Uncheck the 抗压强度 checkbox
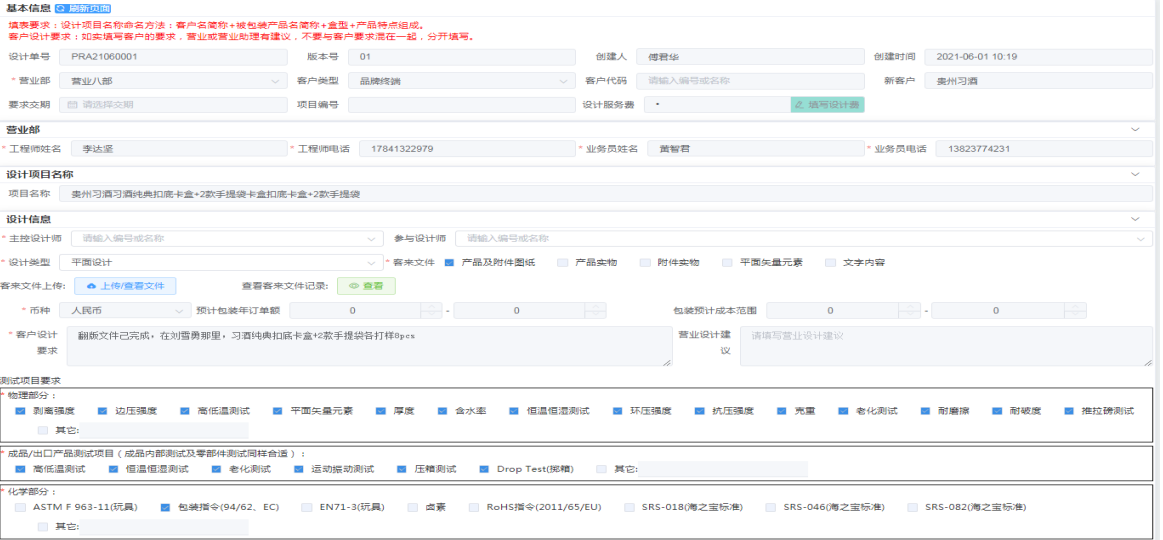This screenshot has width=1163, height=540. click(699, 410)
